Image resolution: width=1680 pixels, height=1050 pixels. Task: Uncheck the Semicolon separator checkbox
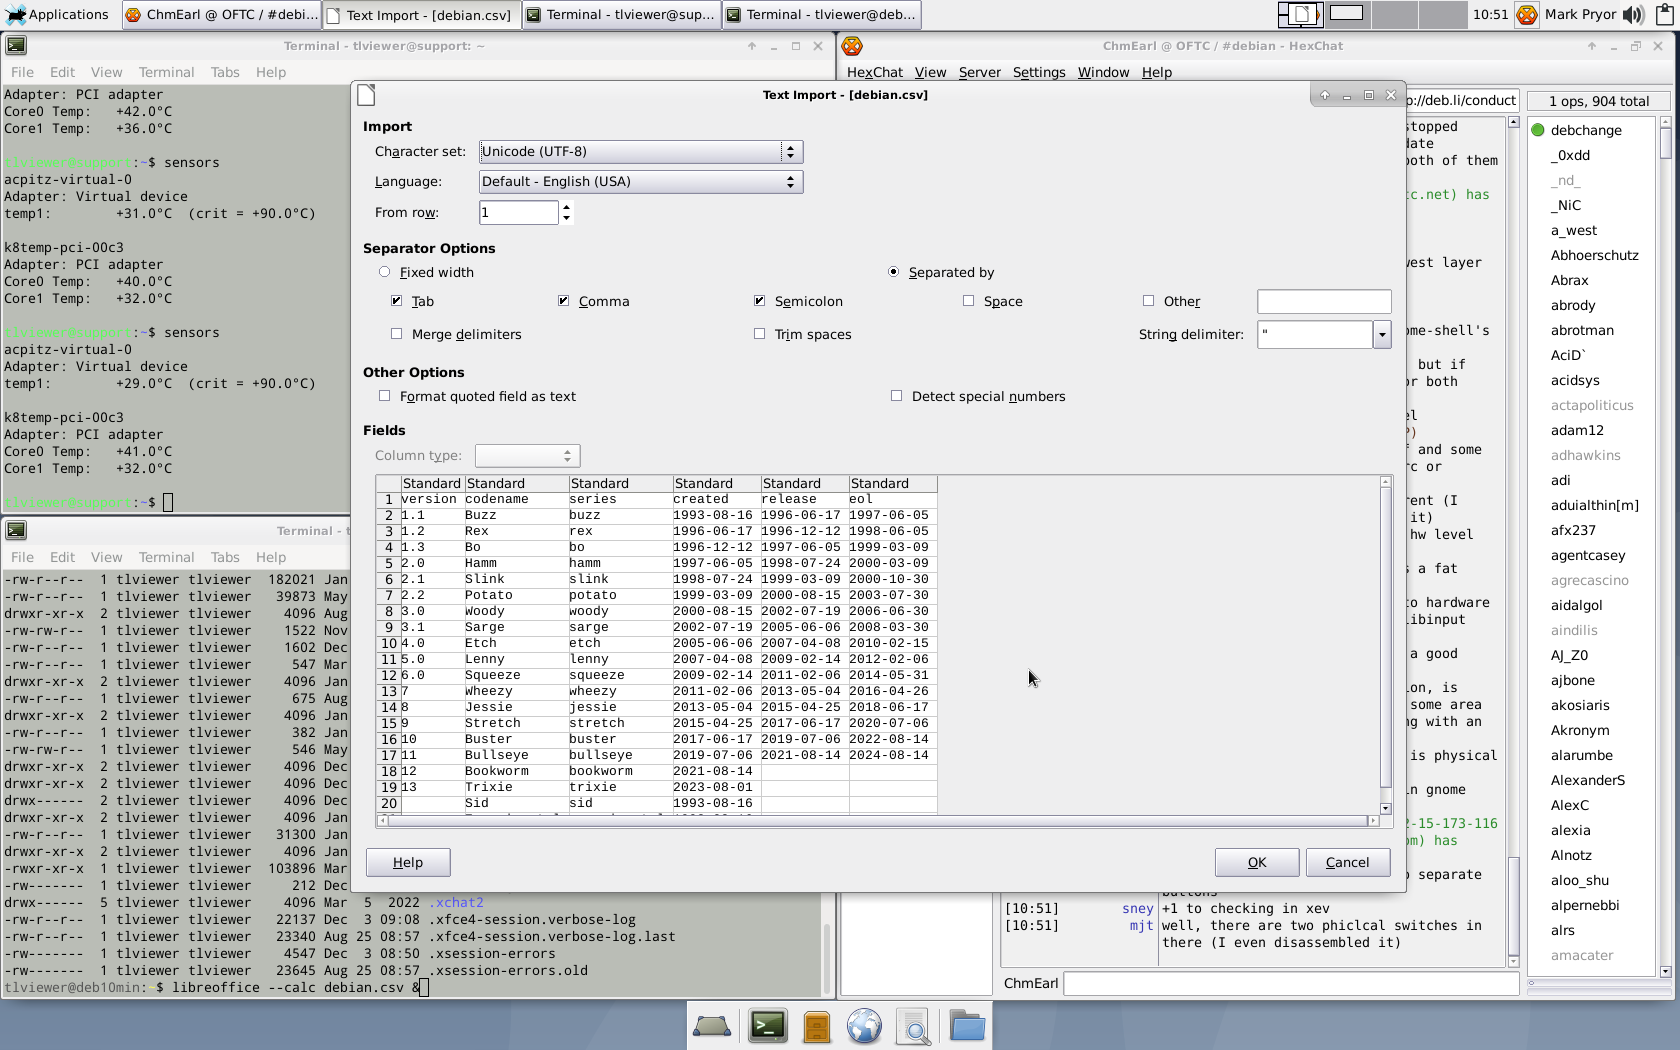[760, 301]
